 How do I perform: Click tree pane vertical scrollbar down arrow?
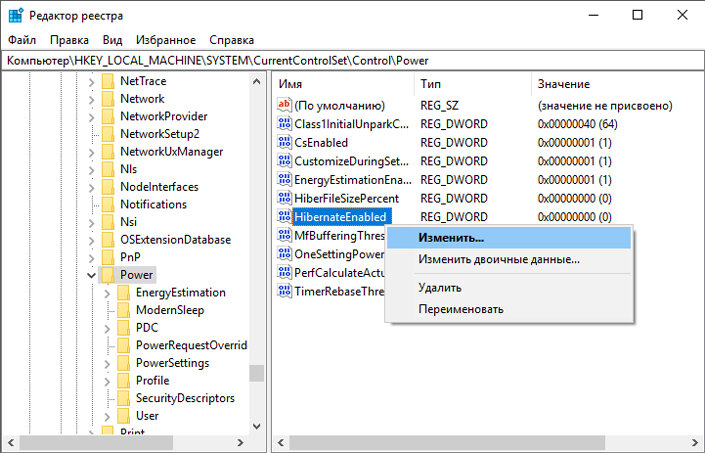(257, 426)
